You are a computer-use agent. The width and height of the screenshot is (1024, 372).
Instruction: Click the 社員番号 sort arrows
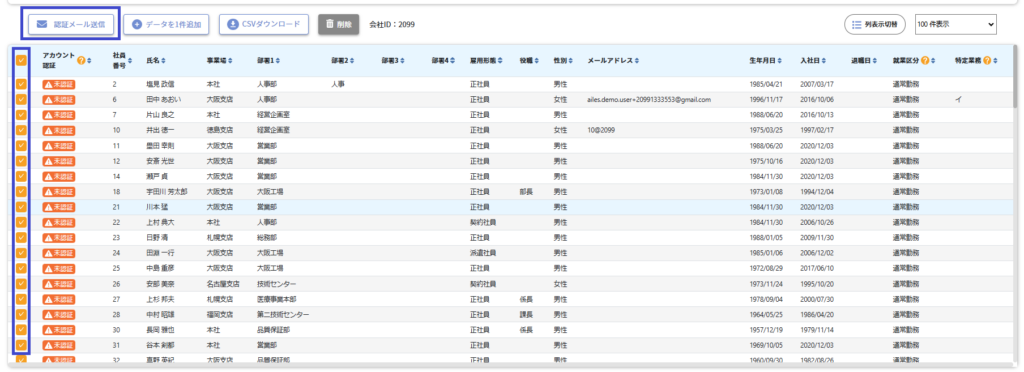pyautogui.click(x=130, y=61)
